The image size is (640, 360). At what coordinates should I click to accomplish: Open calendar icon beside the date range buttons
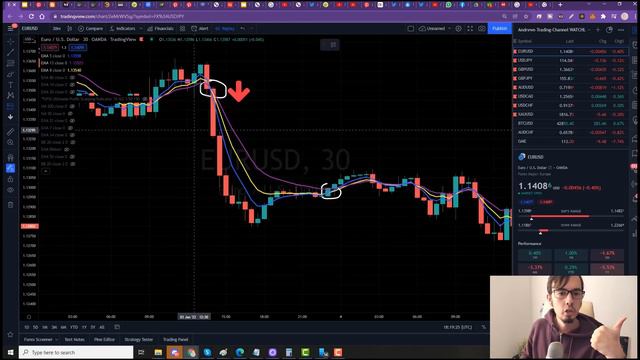(117, 327)
